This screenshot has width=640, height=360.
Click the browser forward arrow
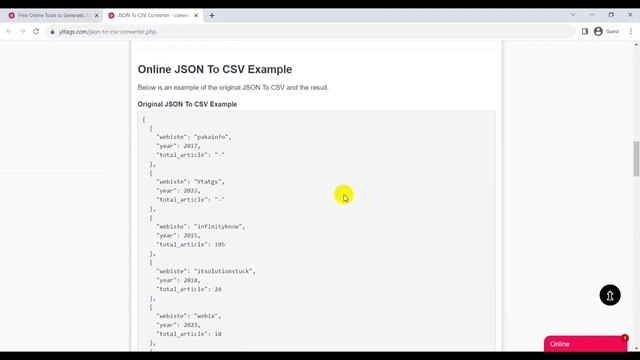click(x=22, y=31)
